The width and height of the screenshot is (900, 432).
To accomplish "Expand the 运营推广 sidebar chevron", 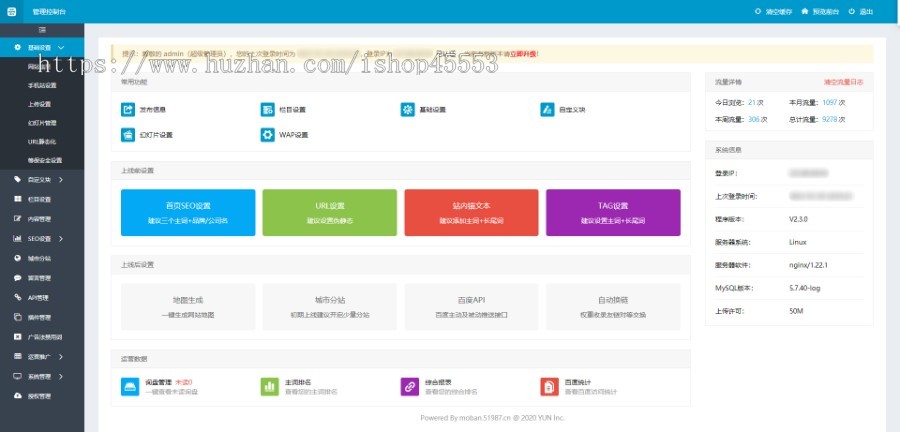I will (x=61, y=357).
